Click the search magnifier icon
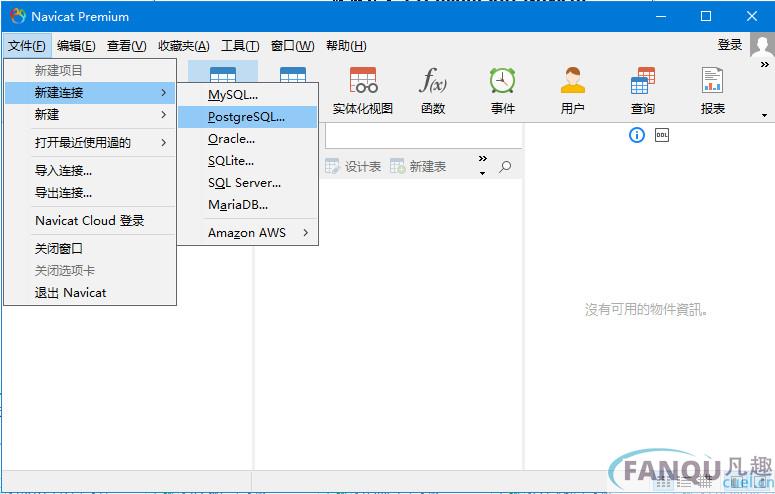Image resolution: width=775 pixels, height=494 pixels. click(x=505, y=167)
